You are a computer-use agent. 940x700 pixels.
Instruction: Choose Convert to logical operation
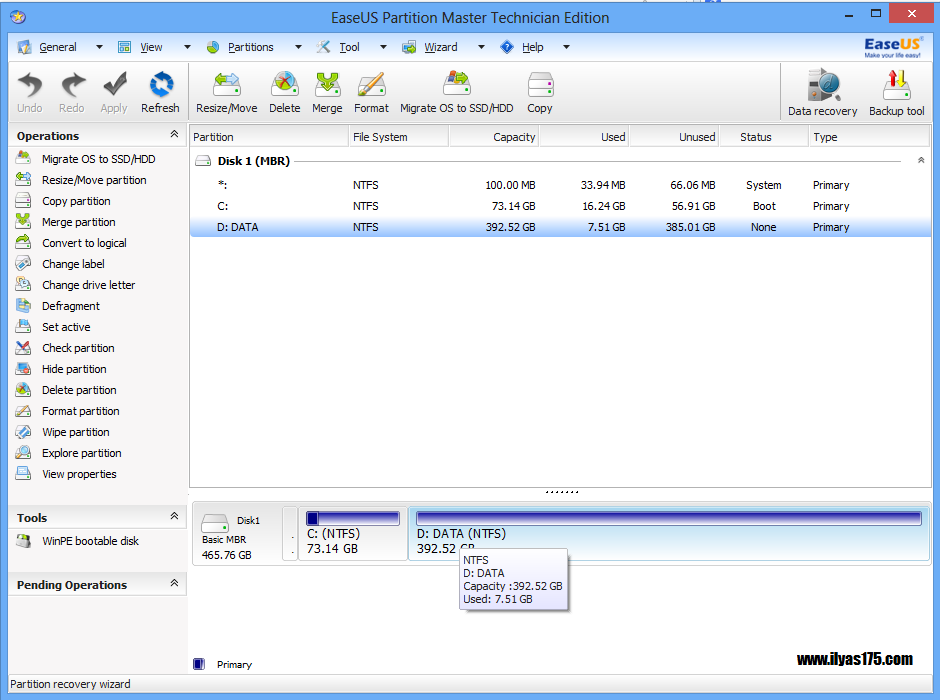coord(84,243)
